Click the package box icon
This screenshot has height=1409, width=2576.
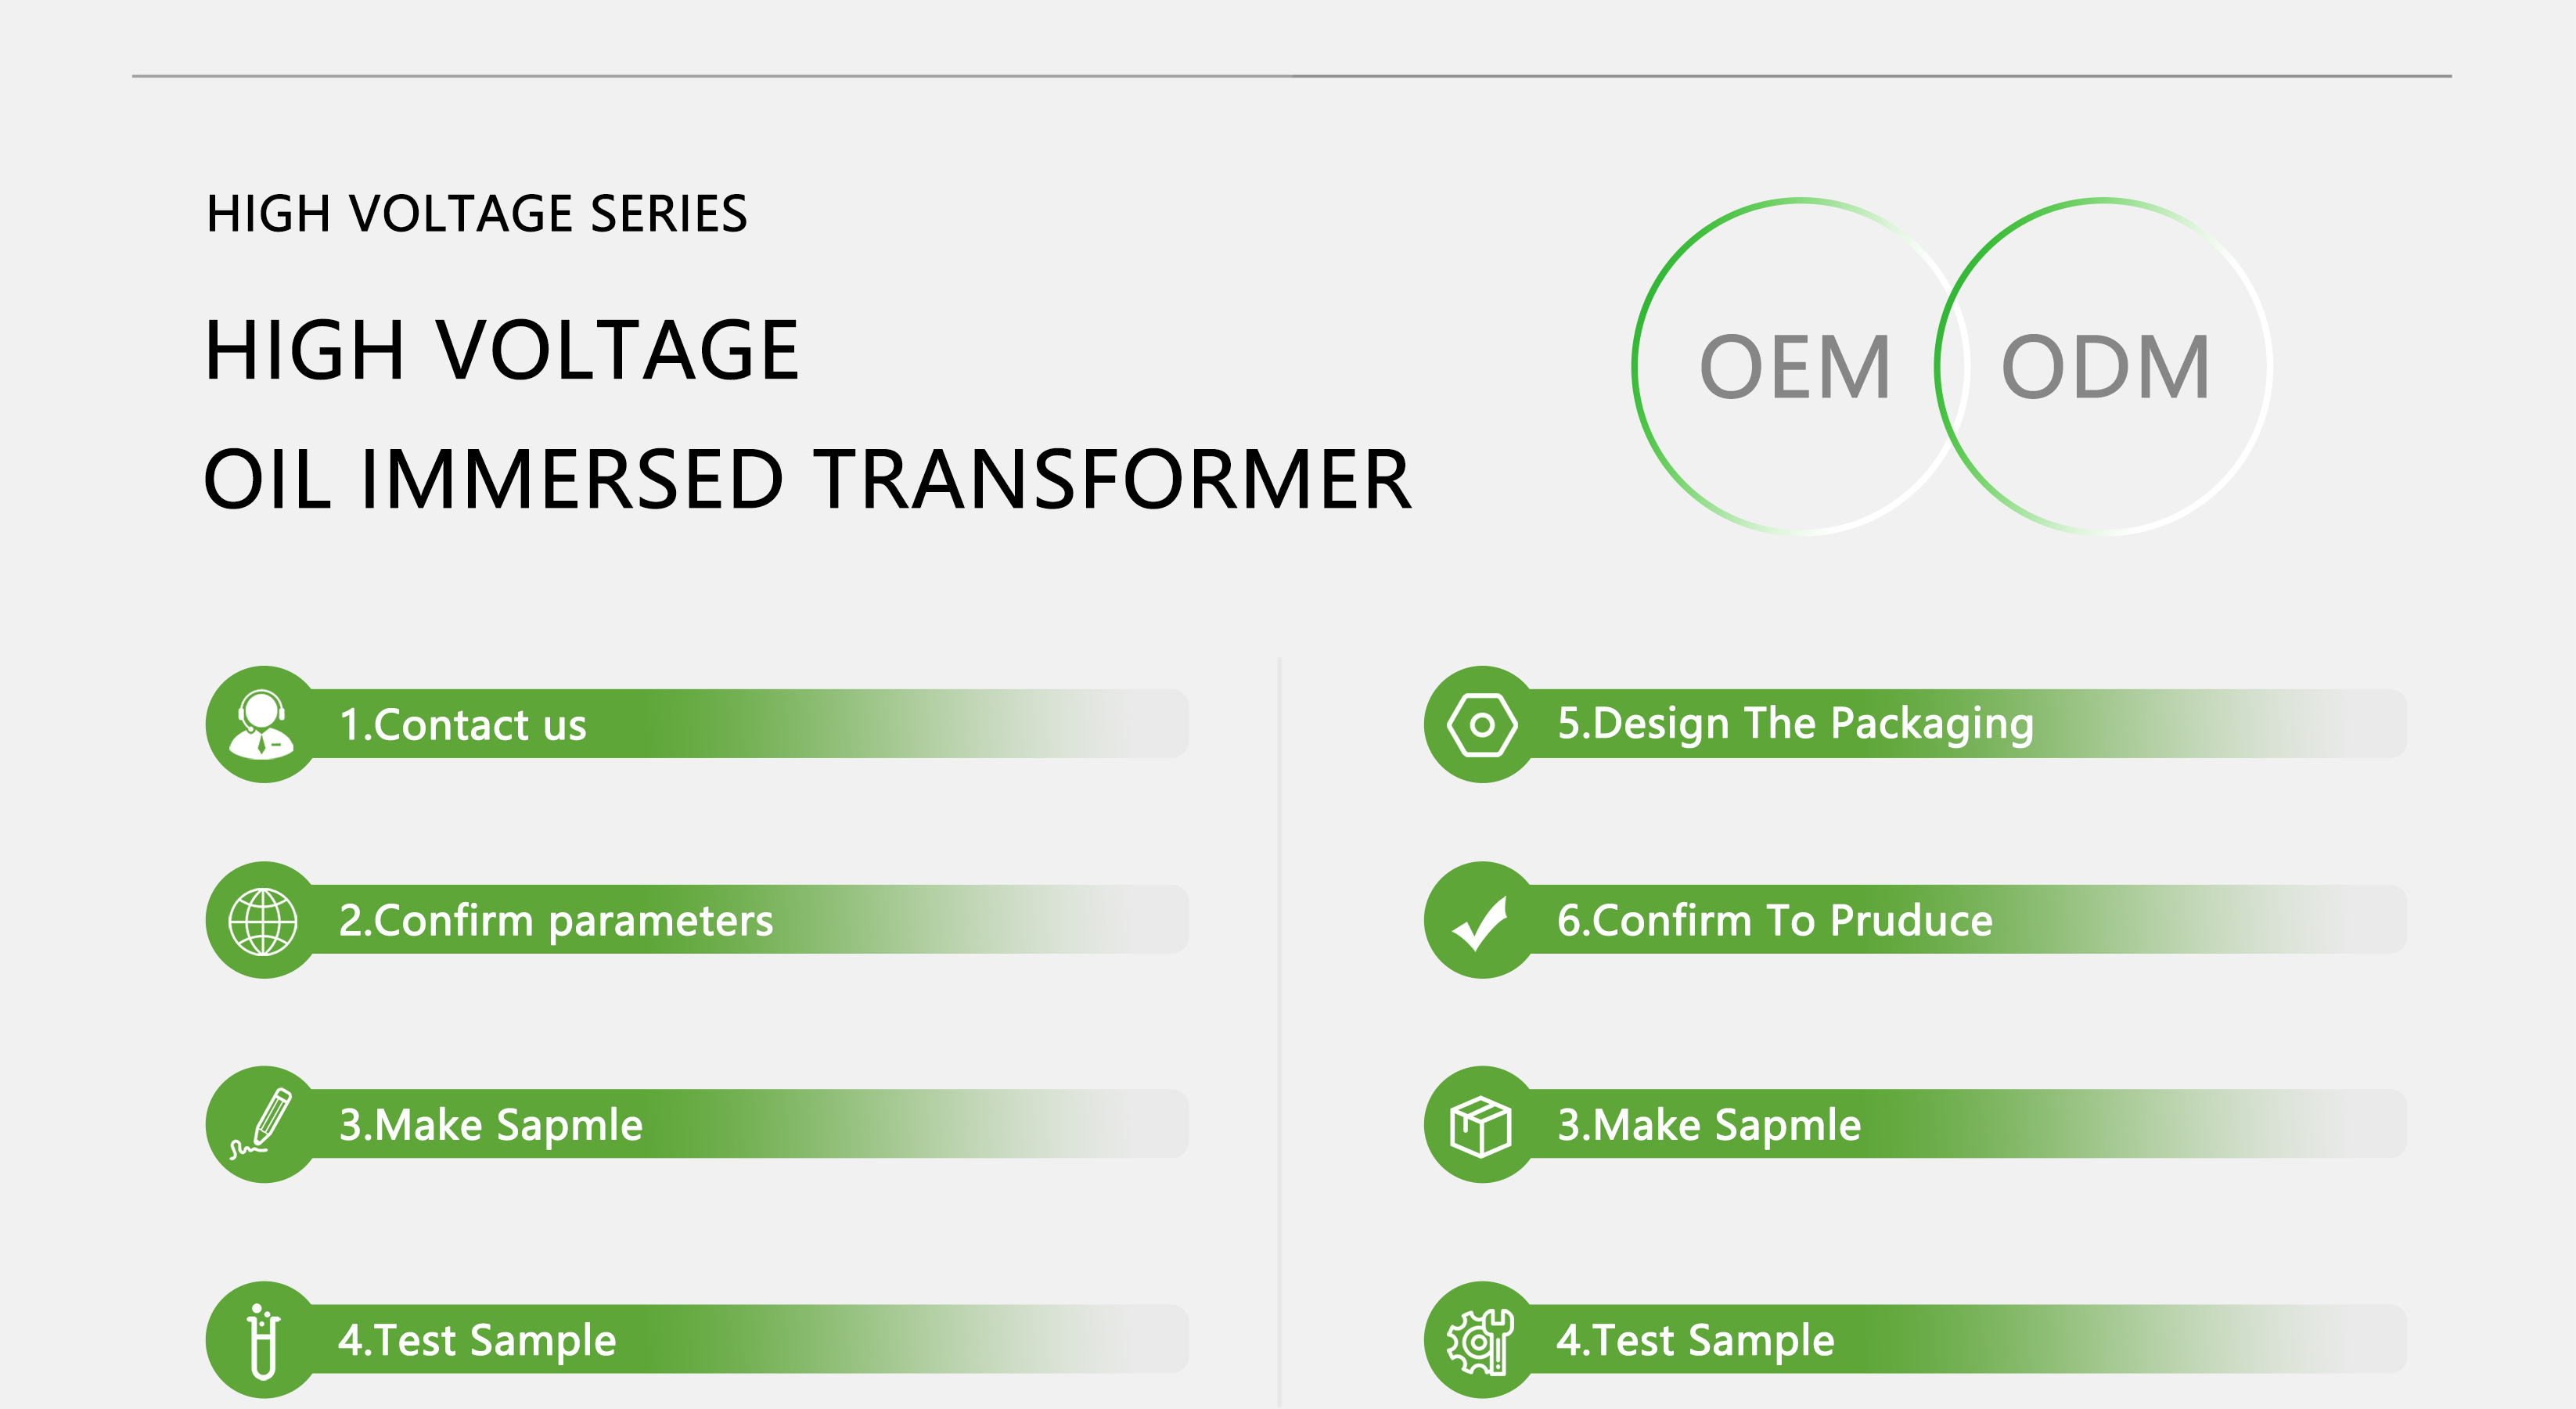coord(1481,1126)
